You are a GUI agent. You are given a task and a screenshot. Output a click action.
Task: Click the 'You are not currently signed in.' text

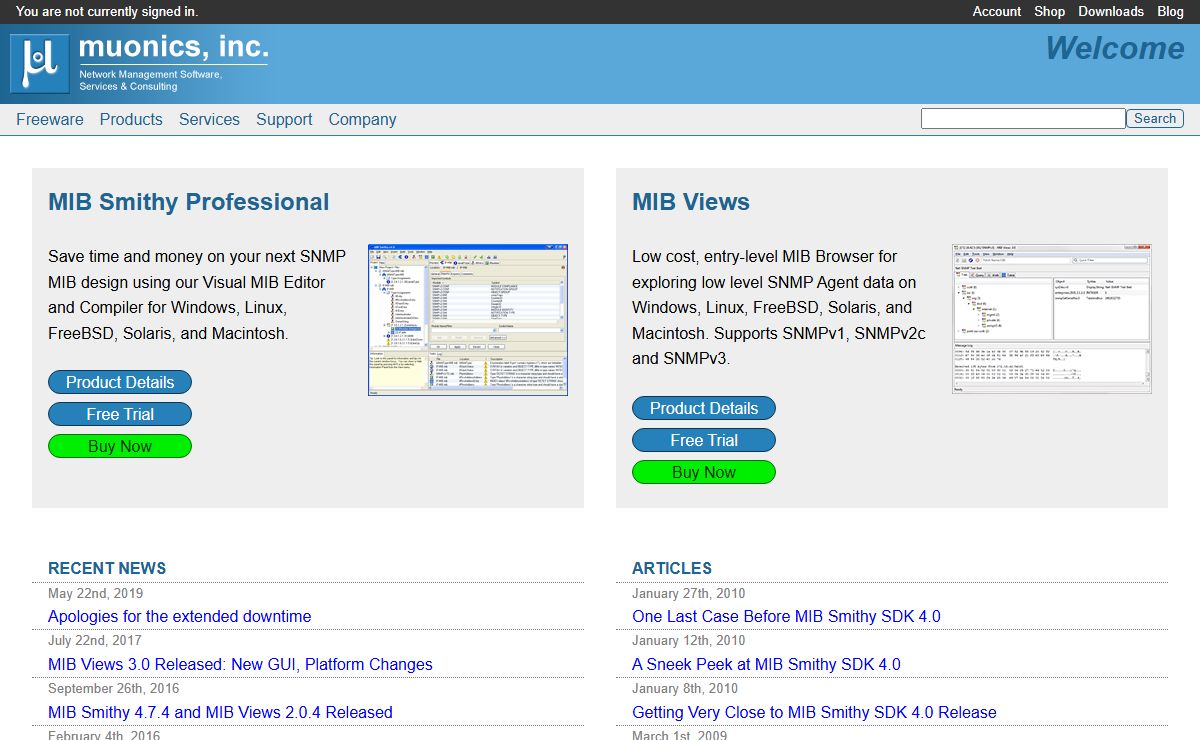point(107,12)
